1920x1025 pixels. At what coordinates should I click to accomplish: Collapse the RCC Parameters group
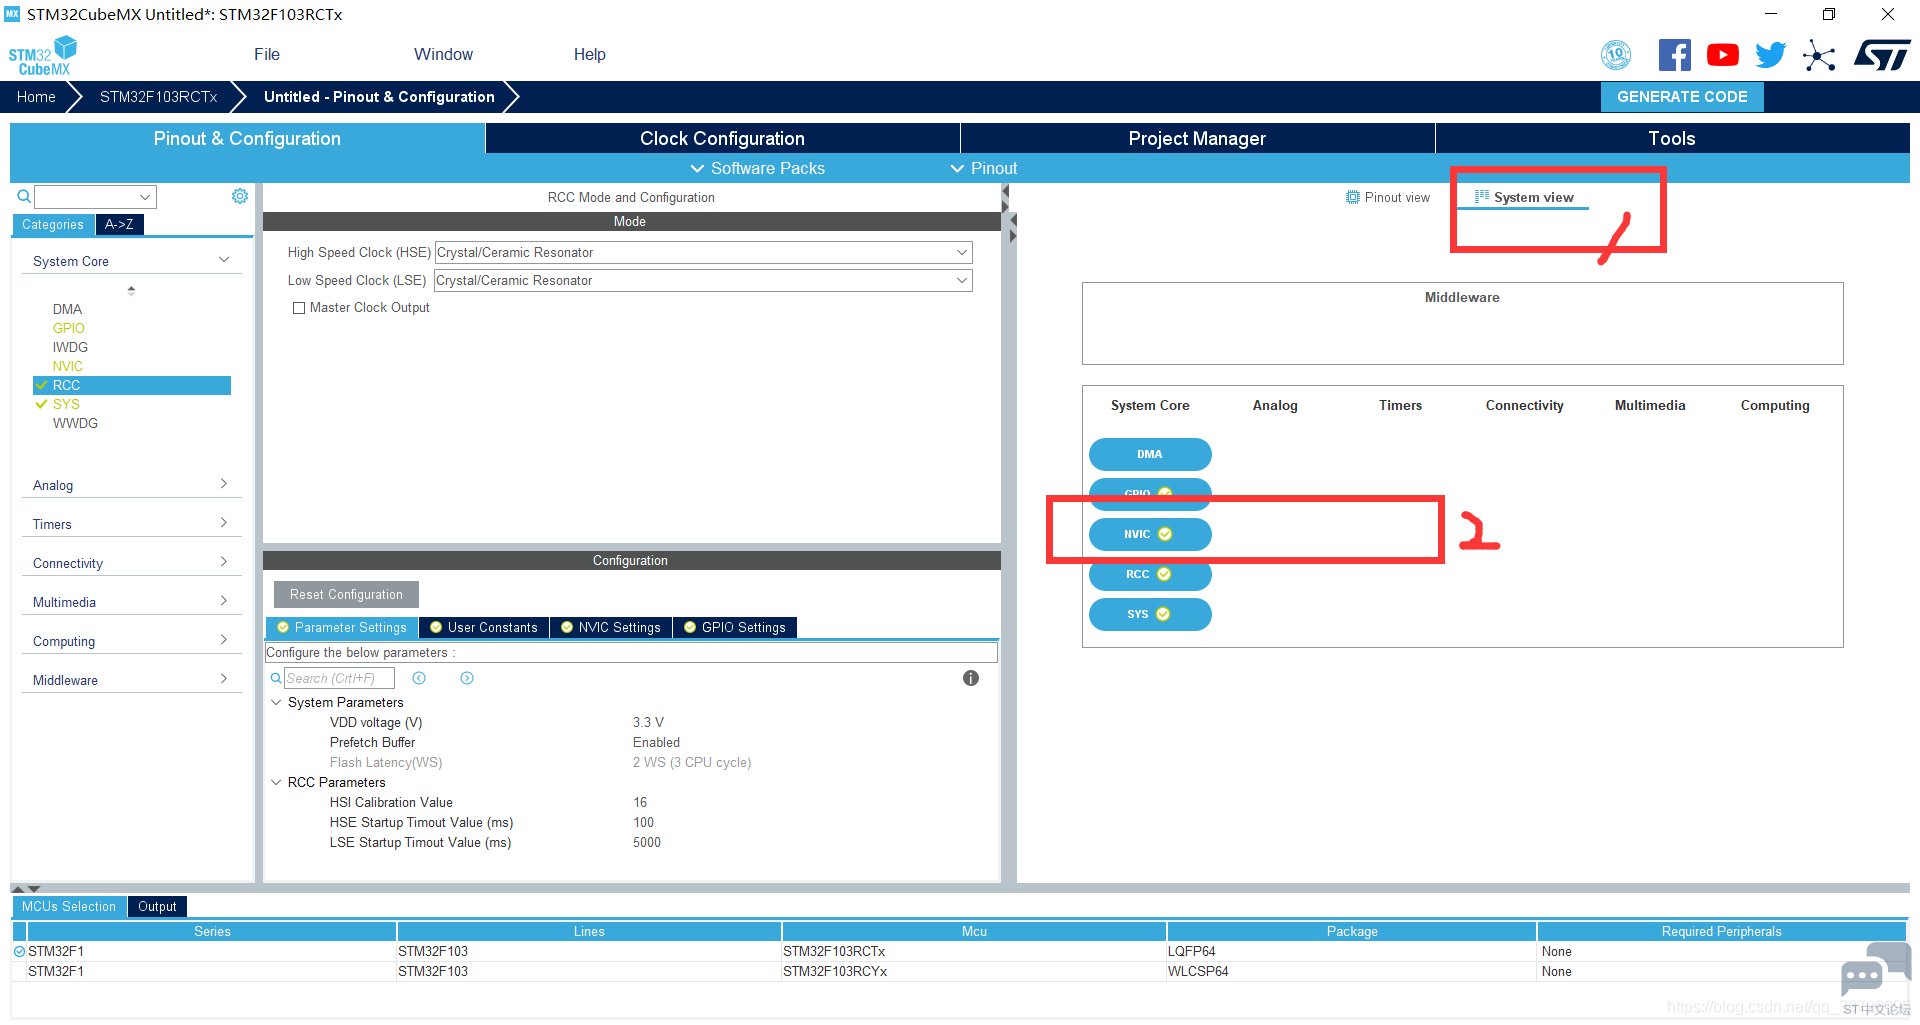276,782
